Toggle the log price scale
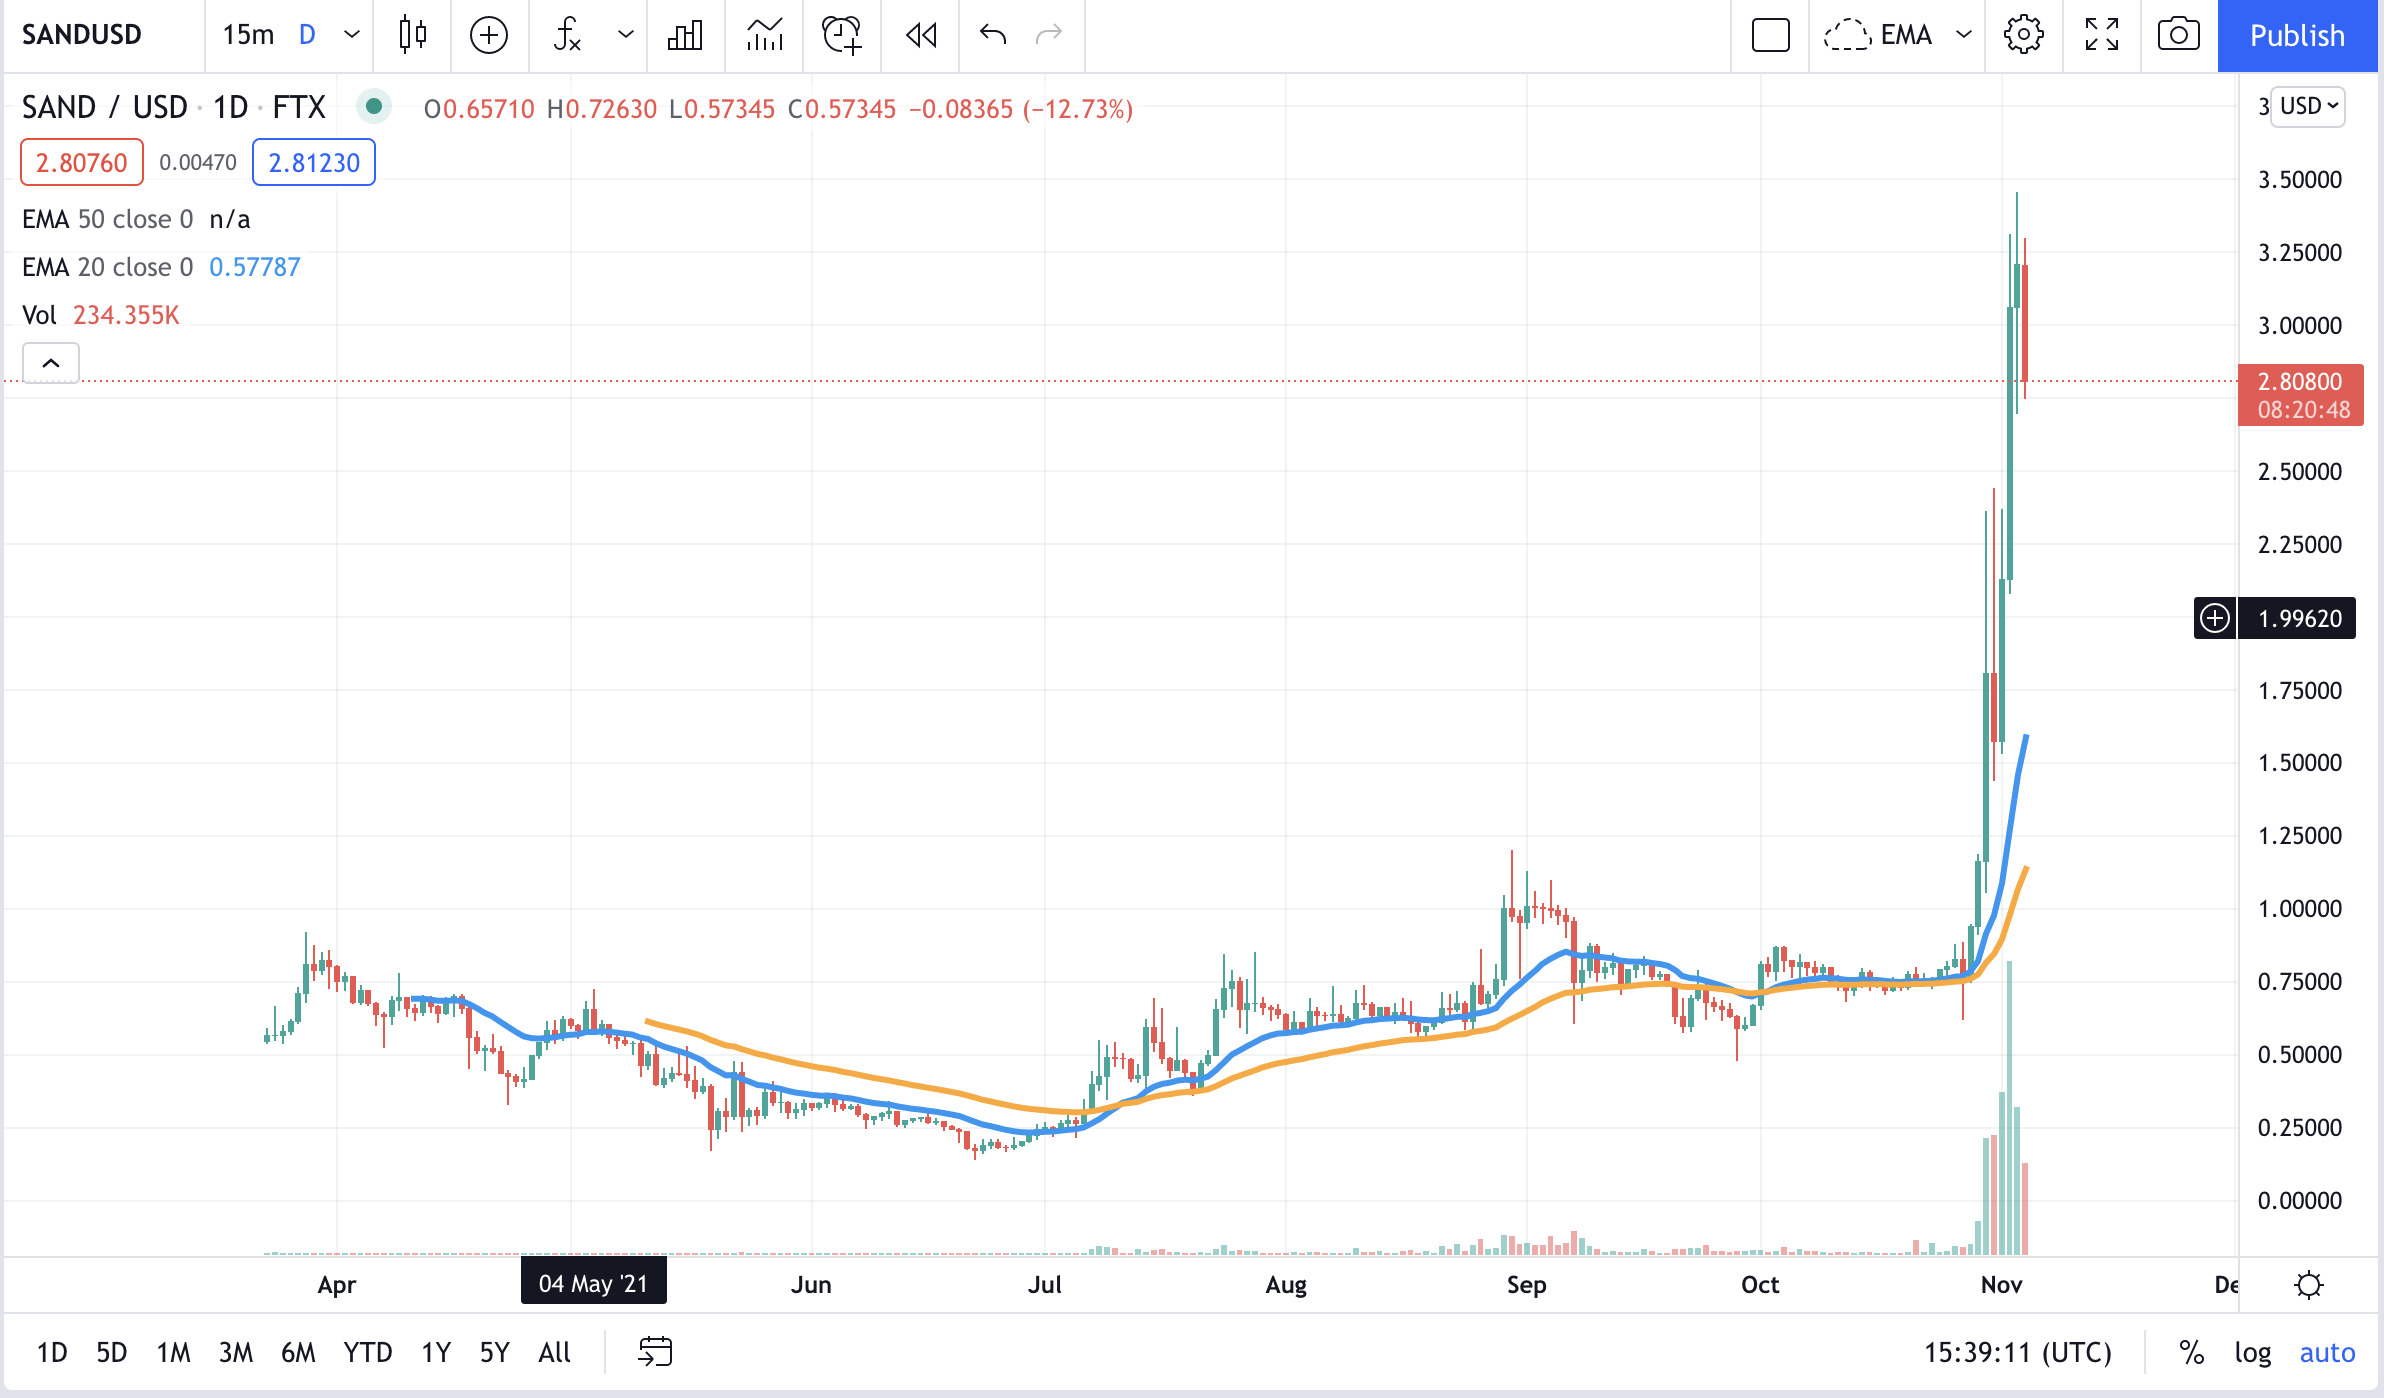 tap(2252, 1352)
